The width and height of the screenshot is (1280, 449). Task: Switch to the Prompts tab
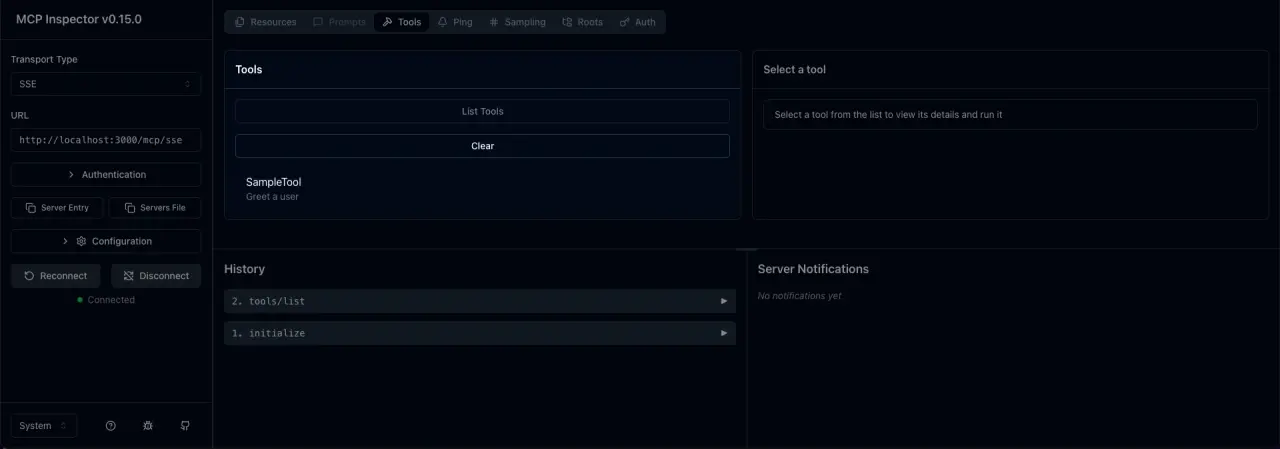[339, 22]
